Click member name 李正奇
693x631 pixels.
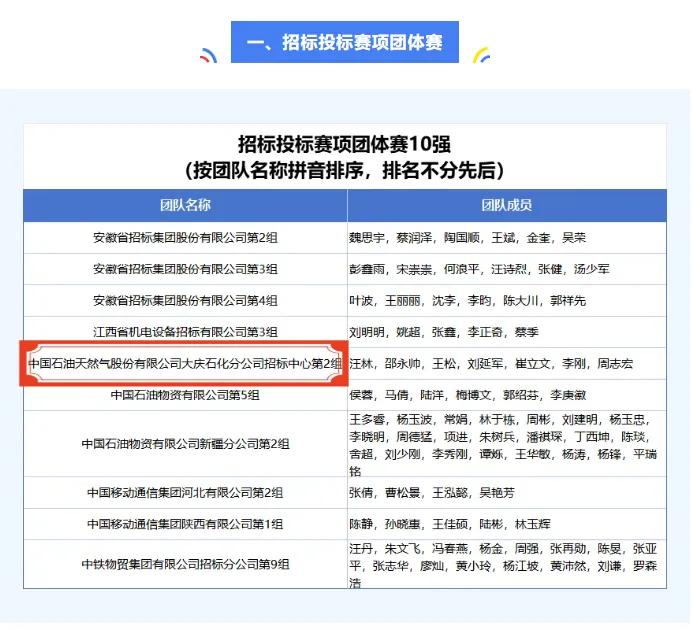click(485, 332)
